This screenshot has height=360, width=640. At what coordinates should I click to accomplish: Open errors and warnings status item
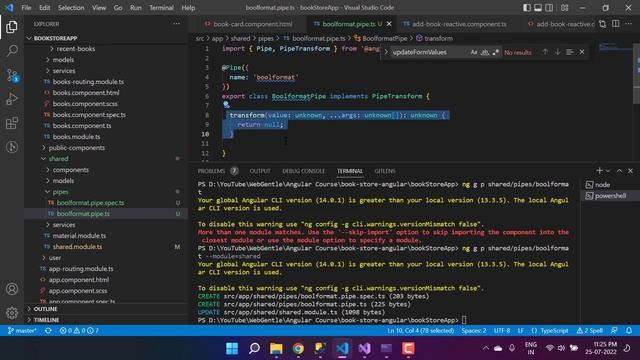pyautogui.click(x=79, y=331)
